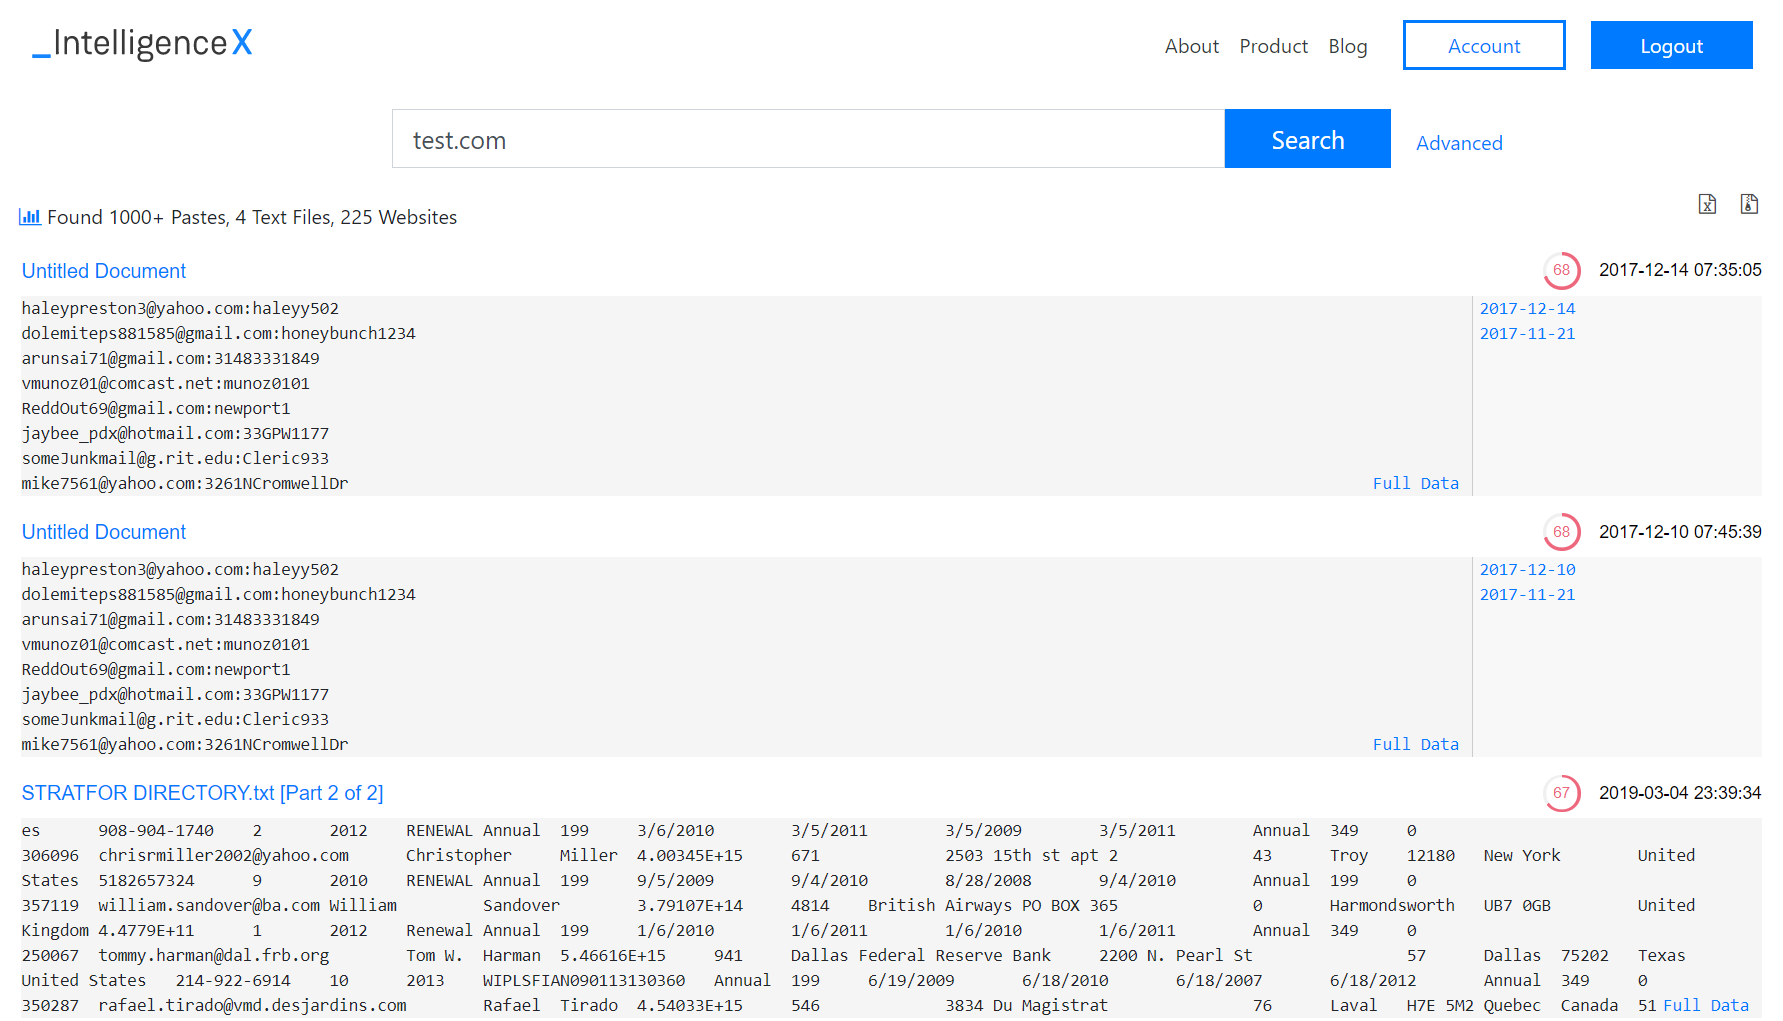
Task: Click the ZIP archive download icon
Action: coord(1748,204)
